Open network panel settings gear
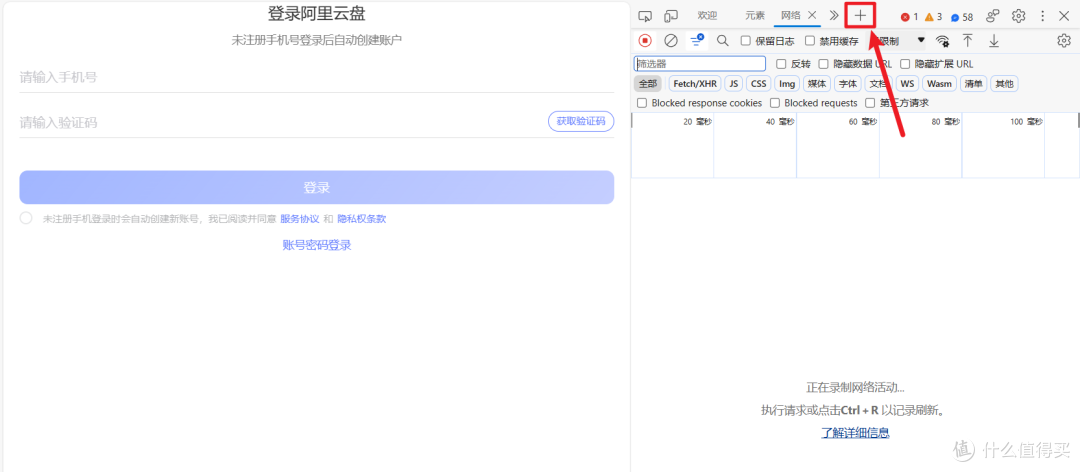Image resolution: width=1080 pixels, height=472 pixels. [1063, 41]
